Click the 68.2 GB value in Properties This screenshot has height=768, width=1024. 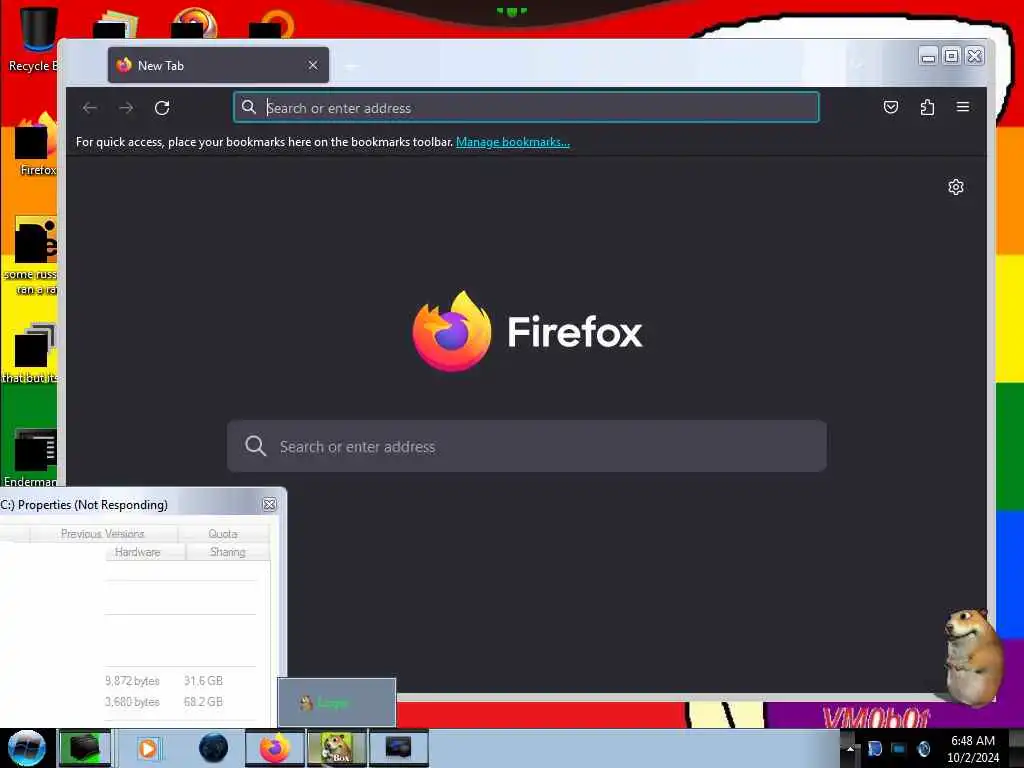point(203,701)
